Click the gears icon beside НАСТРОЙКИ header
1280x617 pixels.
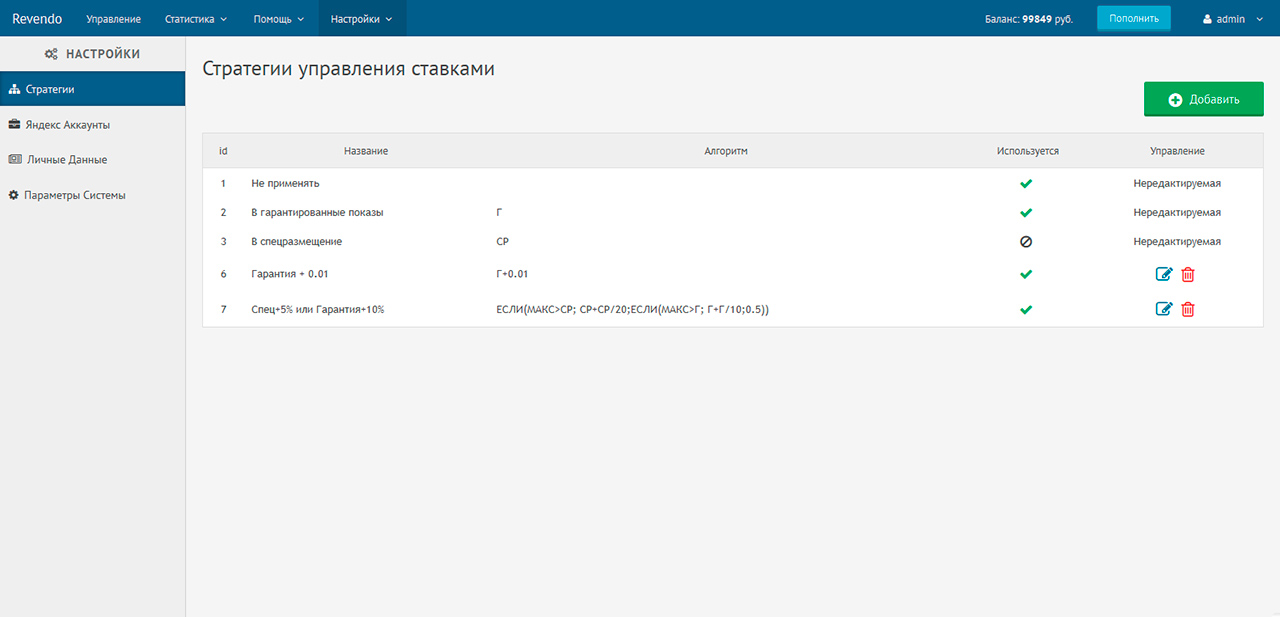point(51,55)
